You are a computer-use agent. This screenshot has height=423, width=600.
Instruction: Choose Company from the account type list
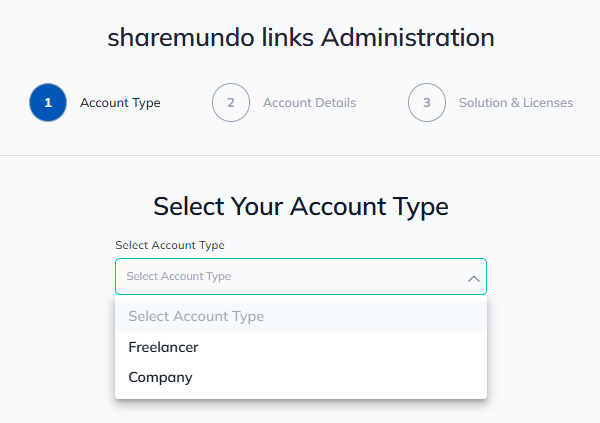[x=161, y=378]
